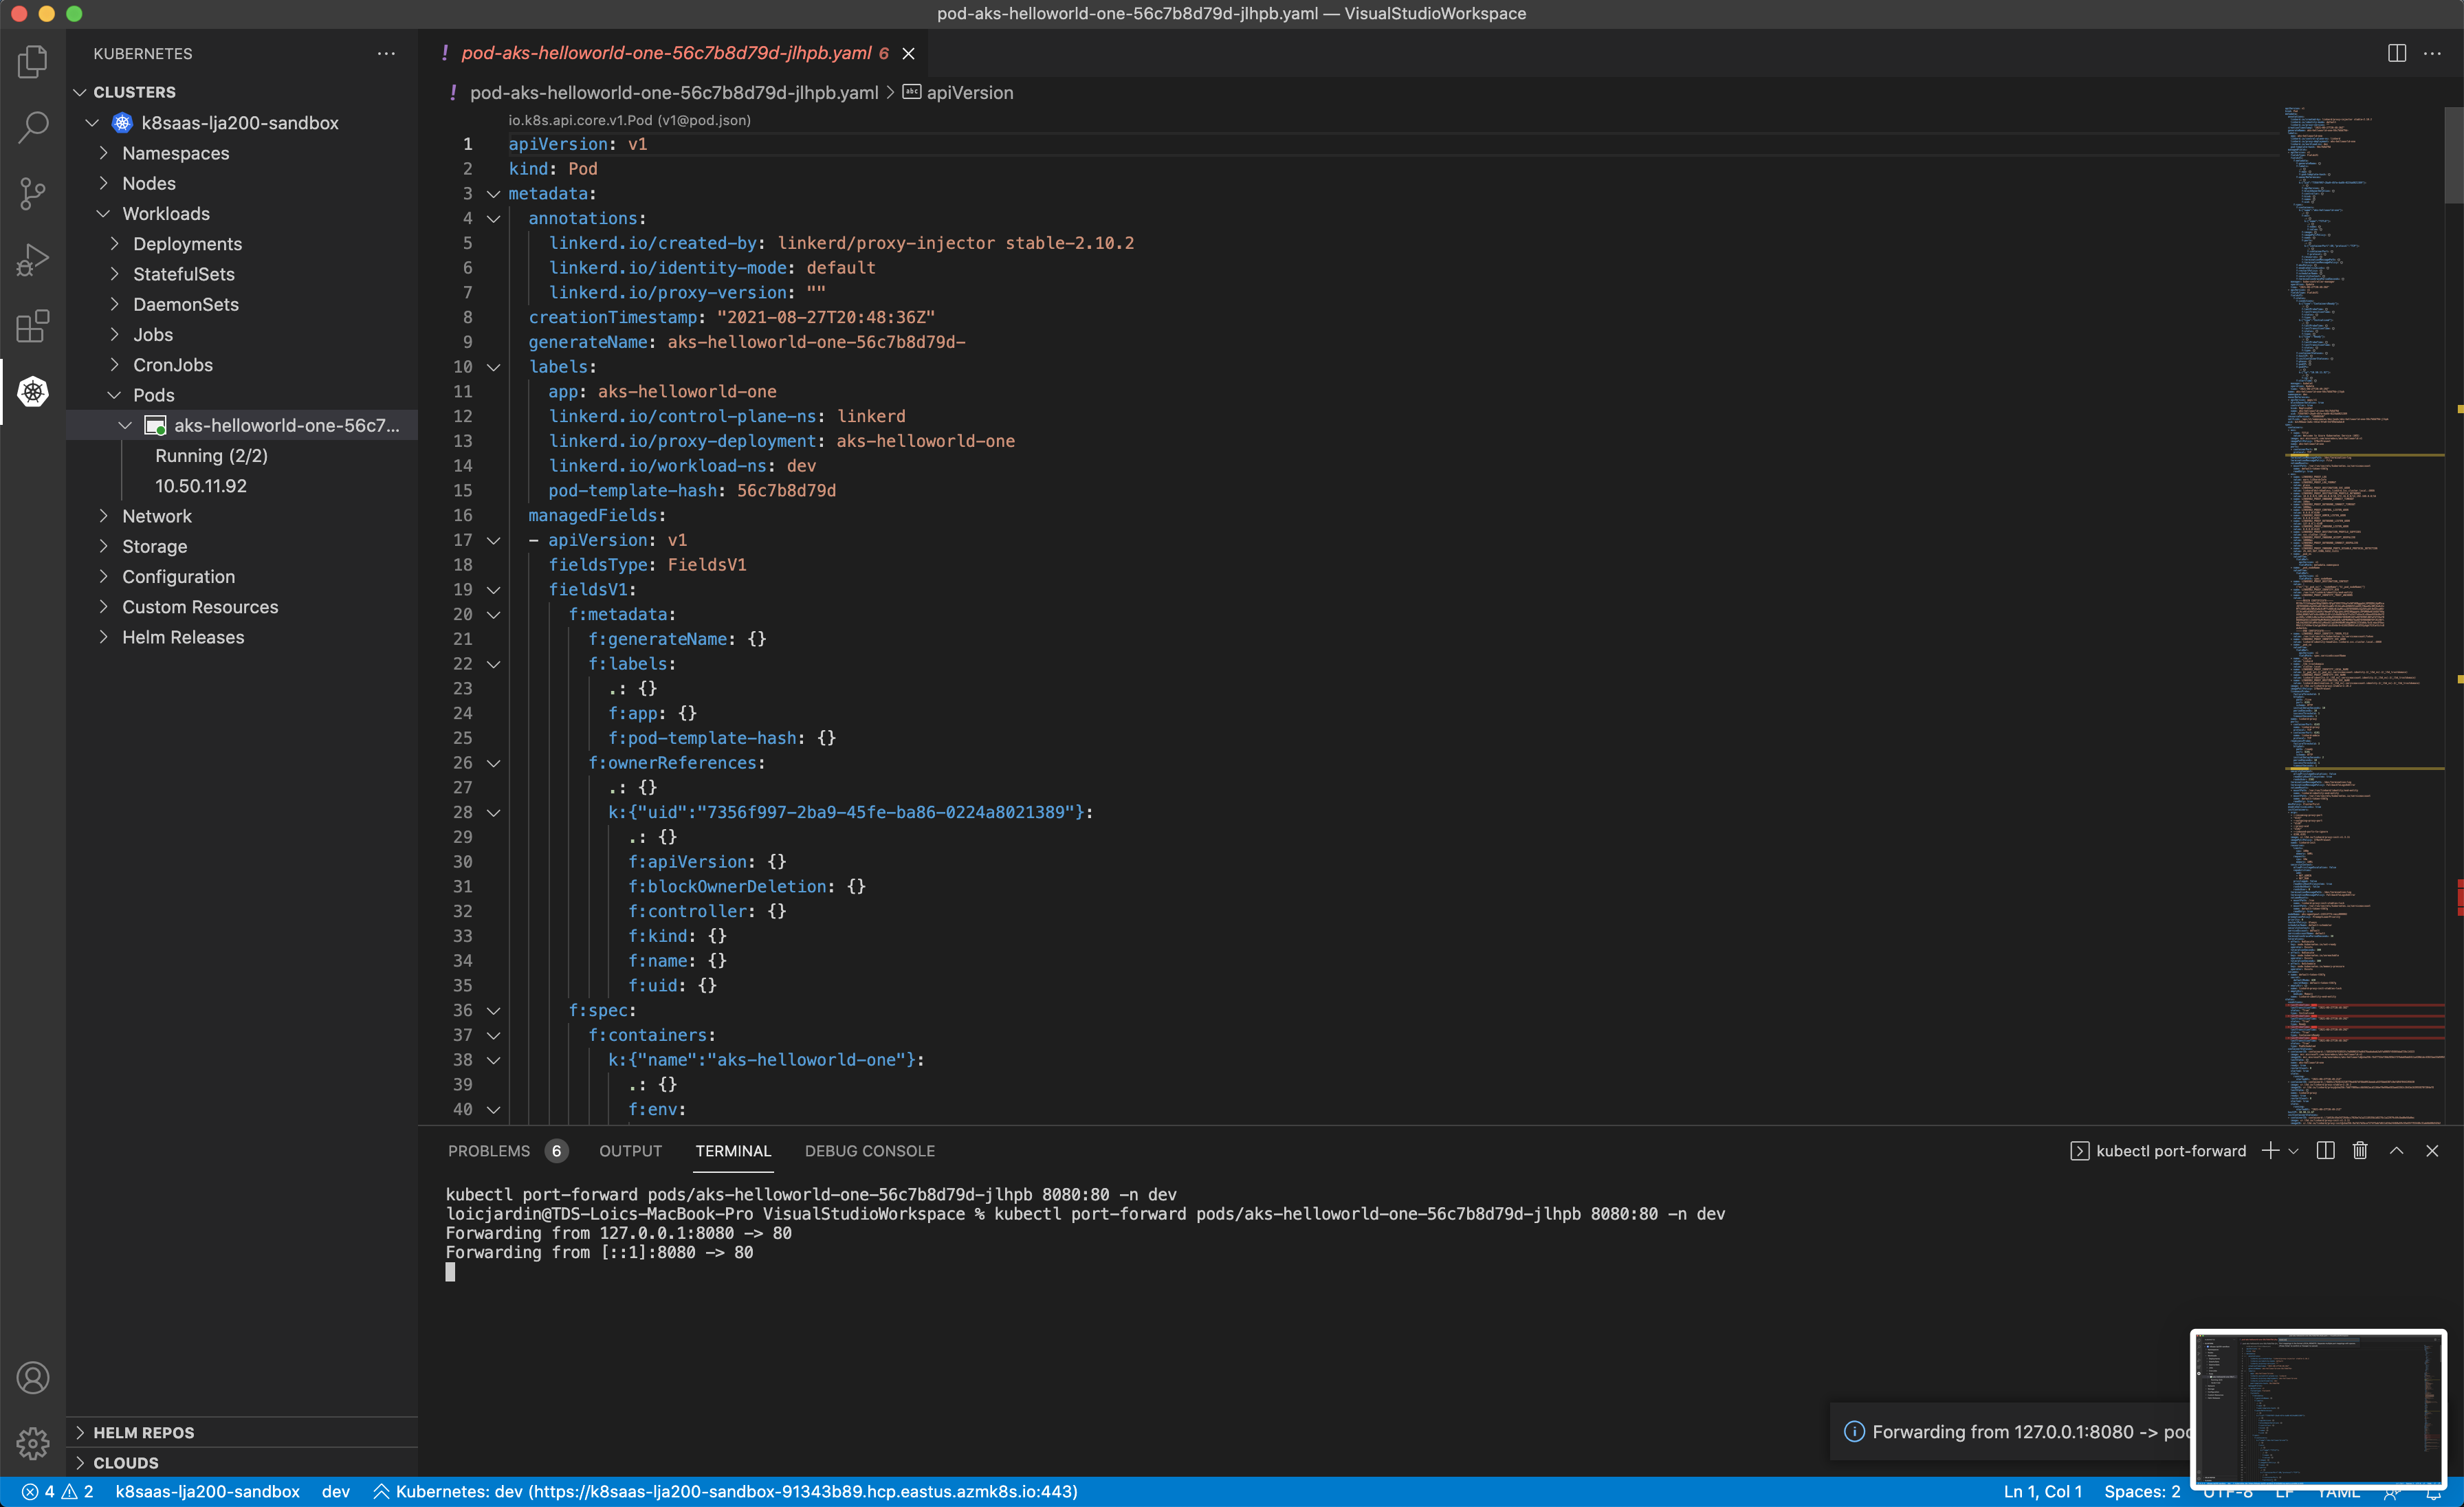Open the Accounts icon in activity bar
The image size is (2464, 1507).
pos(33,1377)
